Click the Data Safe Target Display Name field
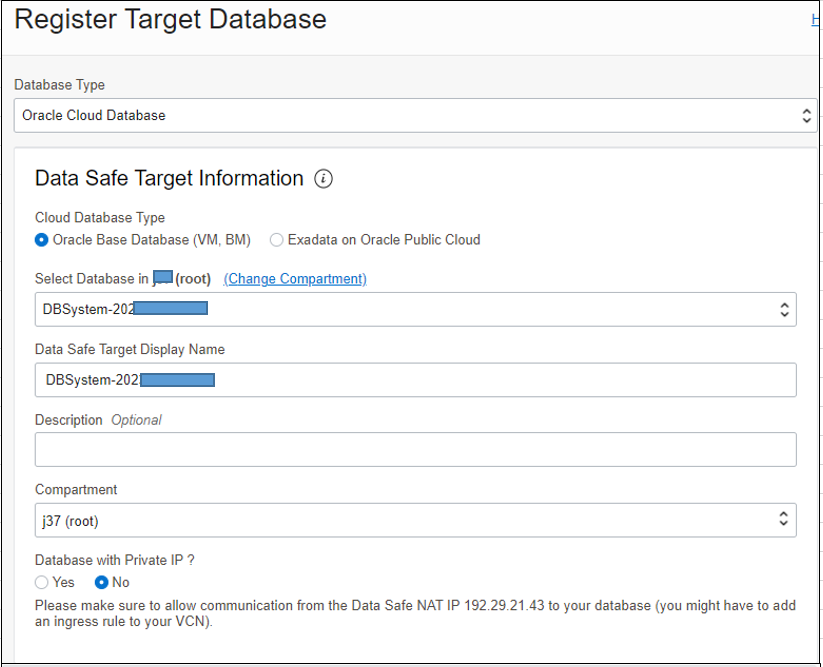823x667 pixels. click(x=415, y=380)
